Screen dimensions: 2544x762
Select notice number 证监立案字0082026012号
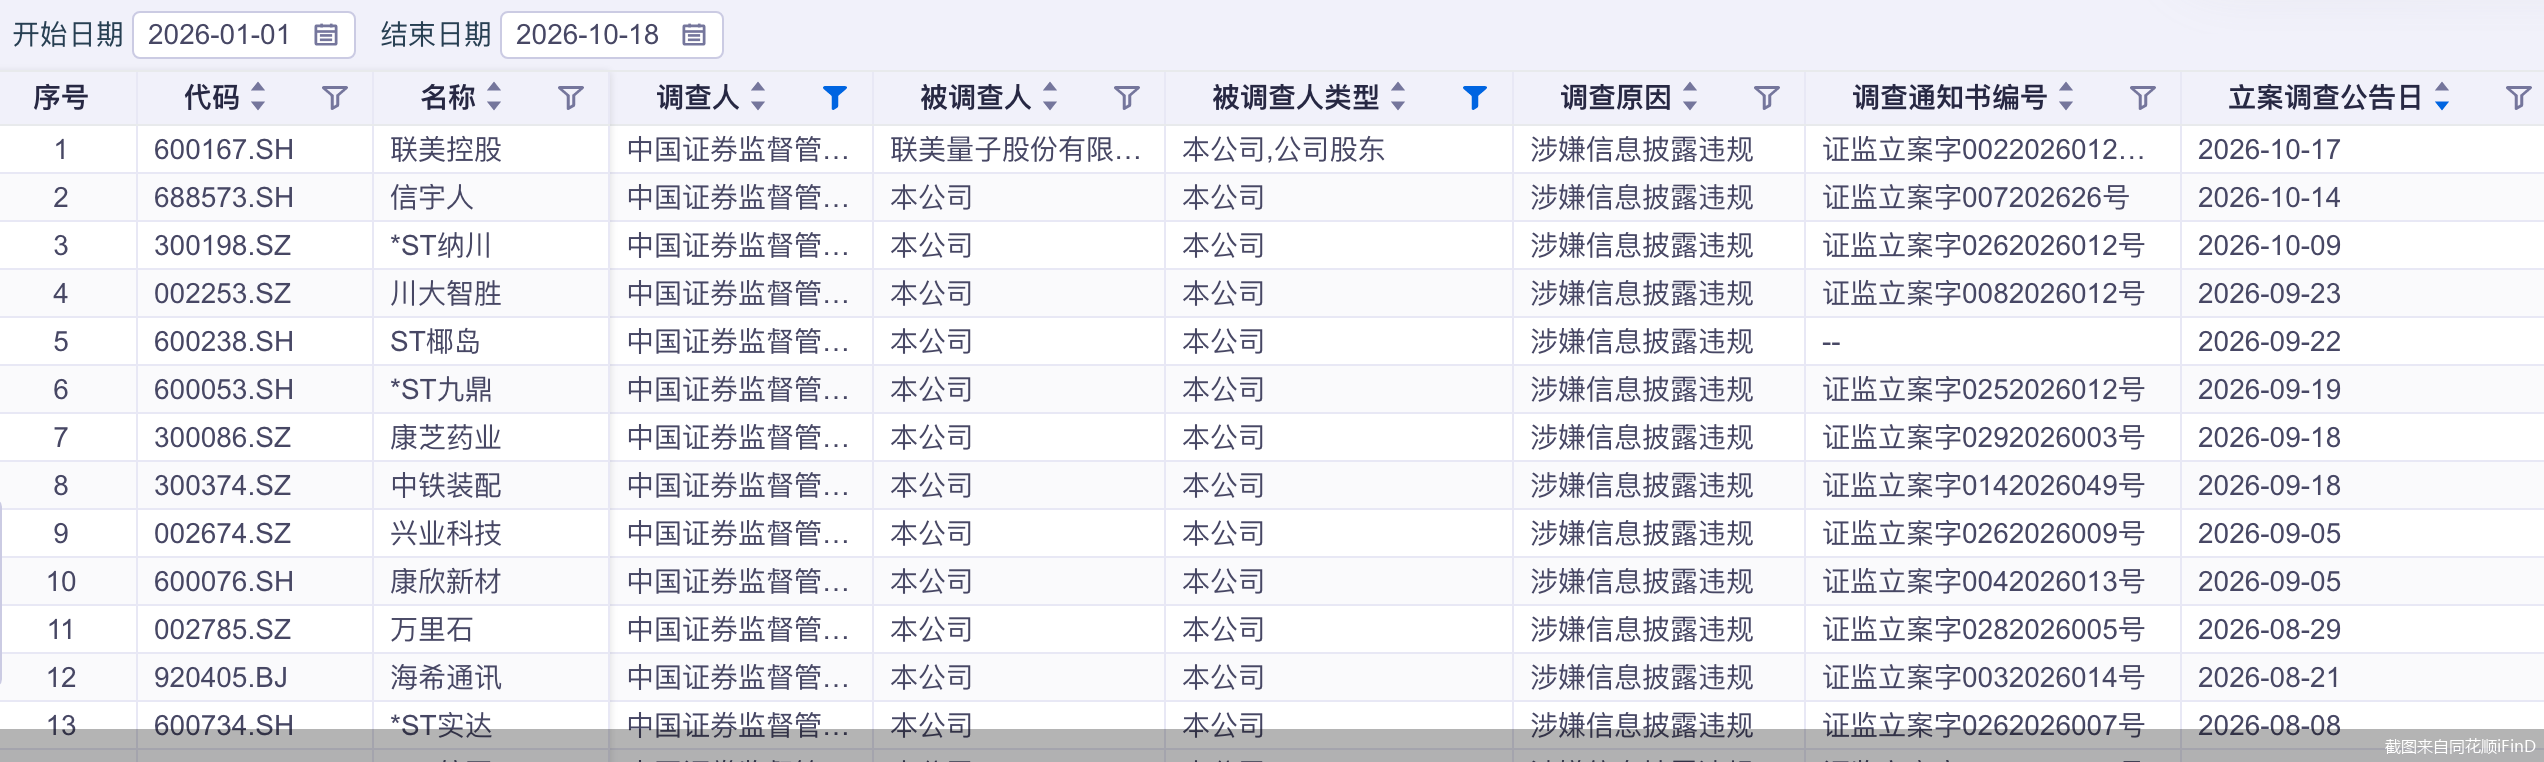[x=1984, y=294]
